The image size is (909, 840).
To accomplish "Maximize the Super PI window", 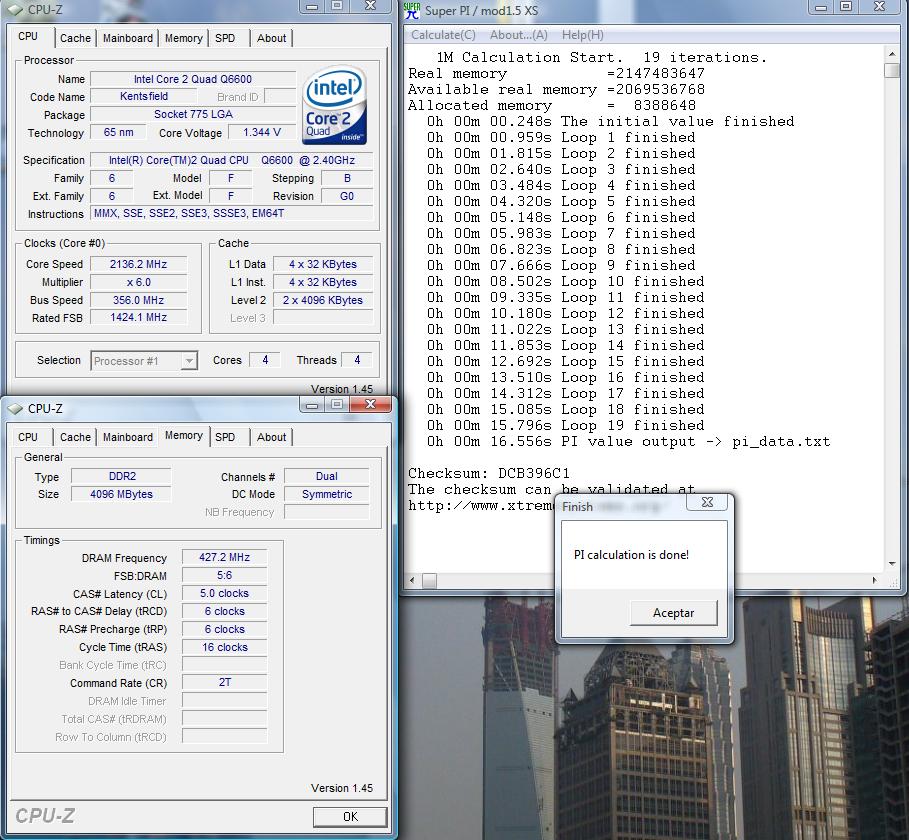I will coord(846,6).
